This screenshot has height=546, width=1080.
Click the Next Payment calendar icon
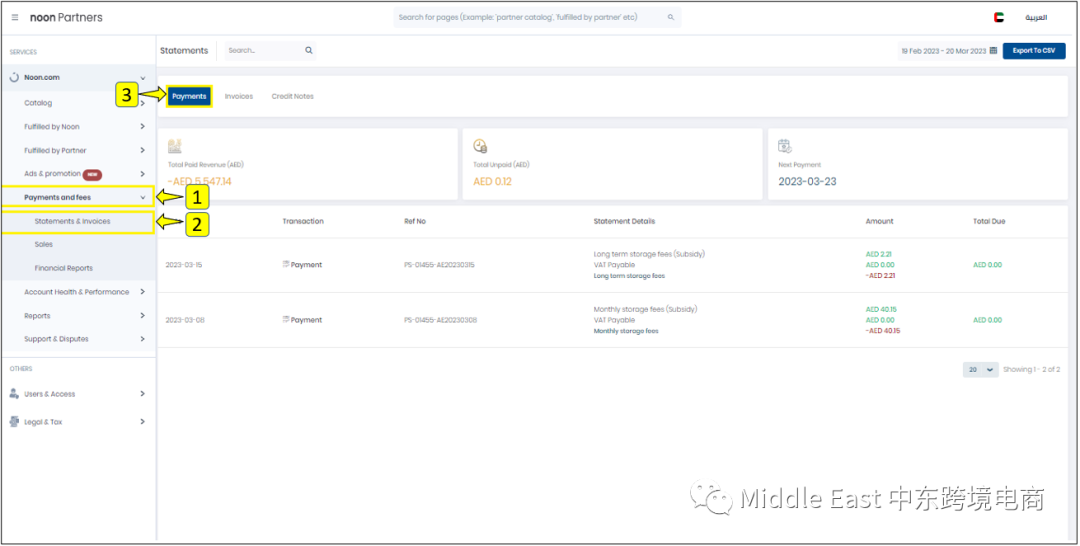pos(785,146)
